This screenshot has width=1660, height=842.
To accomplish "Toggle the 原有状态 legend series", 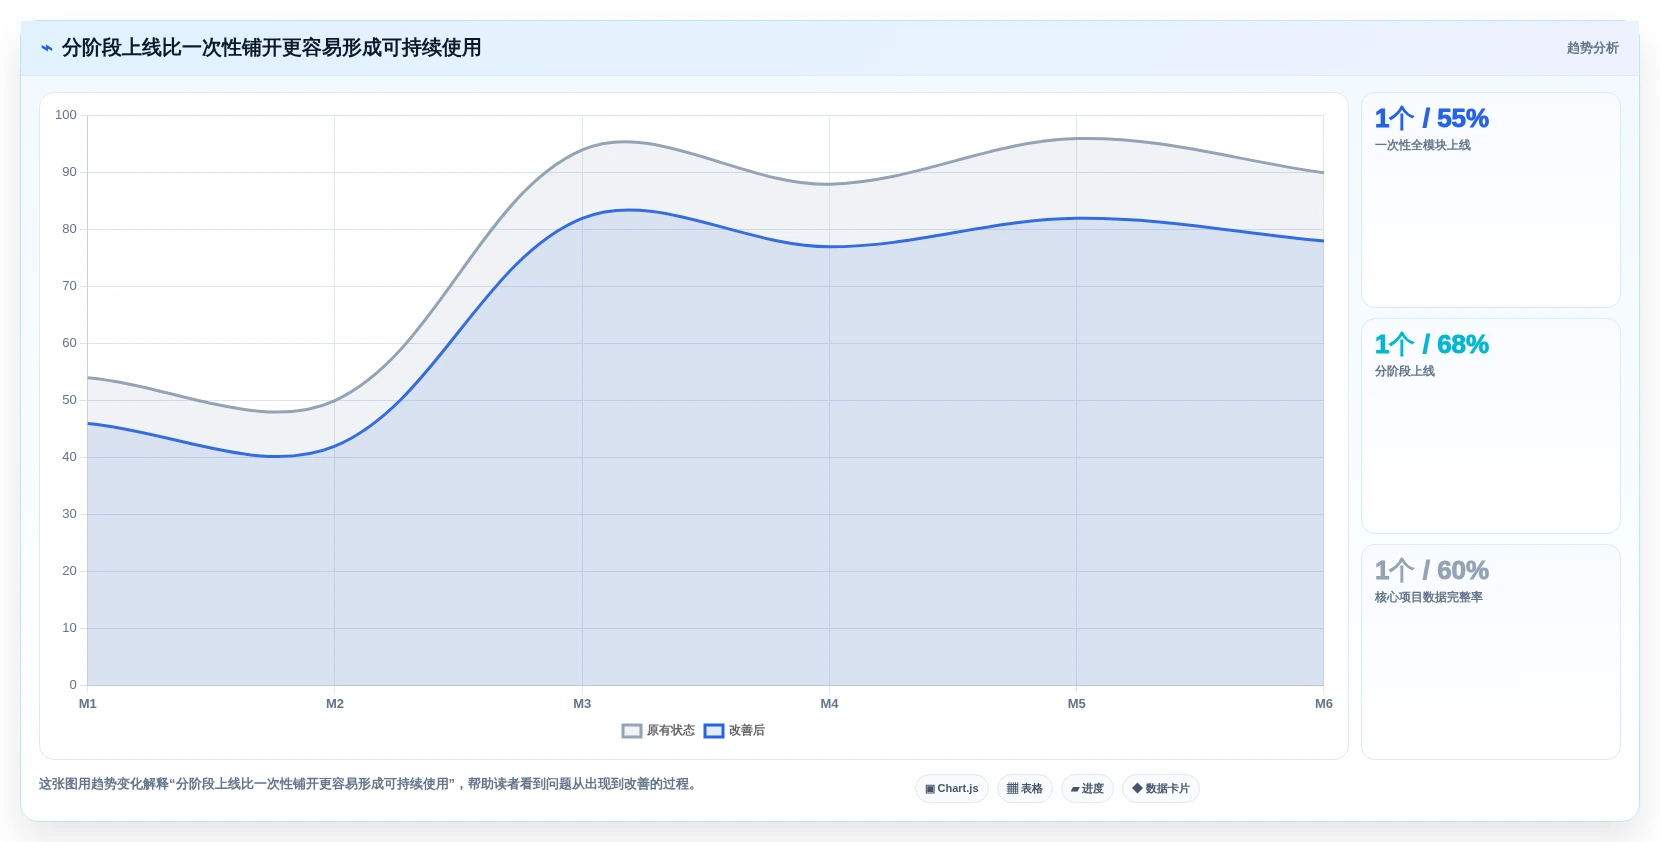I will point(658,731).
